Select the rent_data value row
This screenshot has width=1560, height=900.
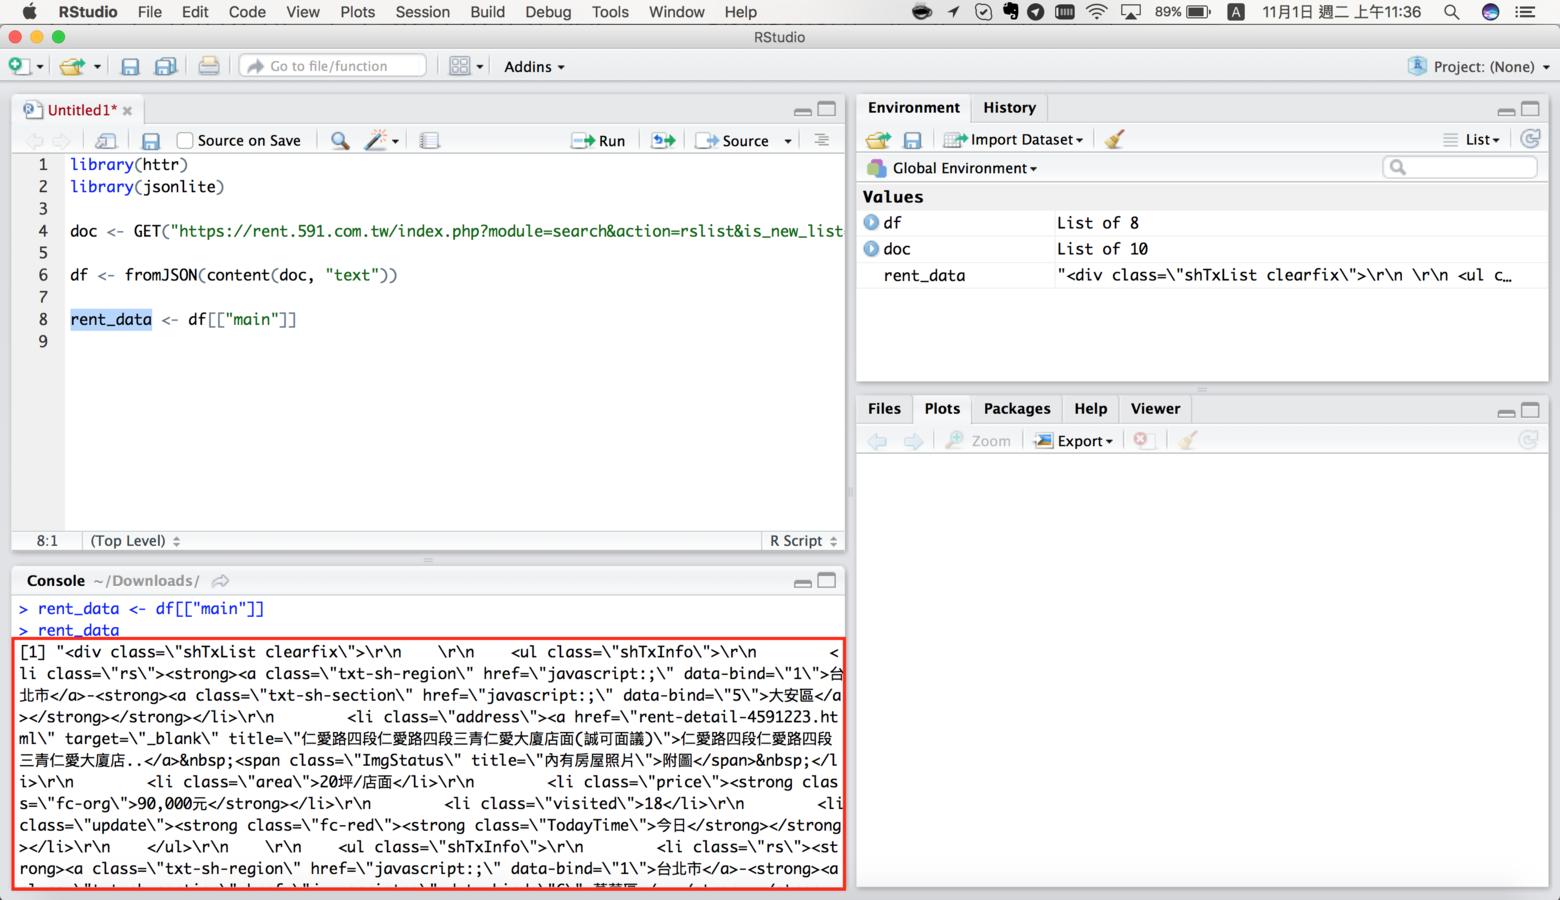tap(1204, 275)
